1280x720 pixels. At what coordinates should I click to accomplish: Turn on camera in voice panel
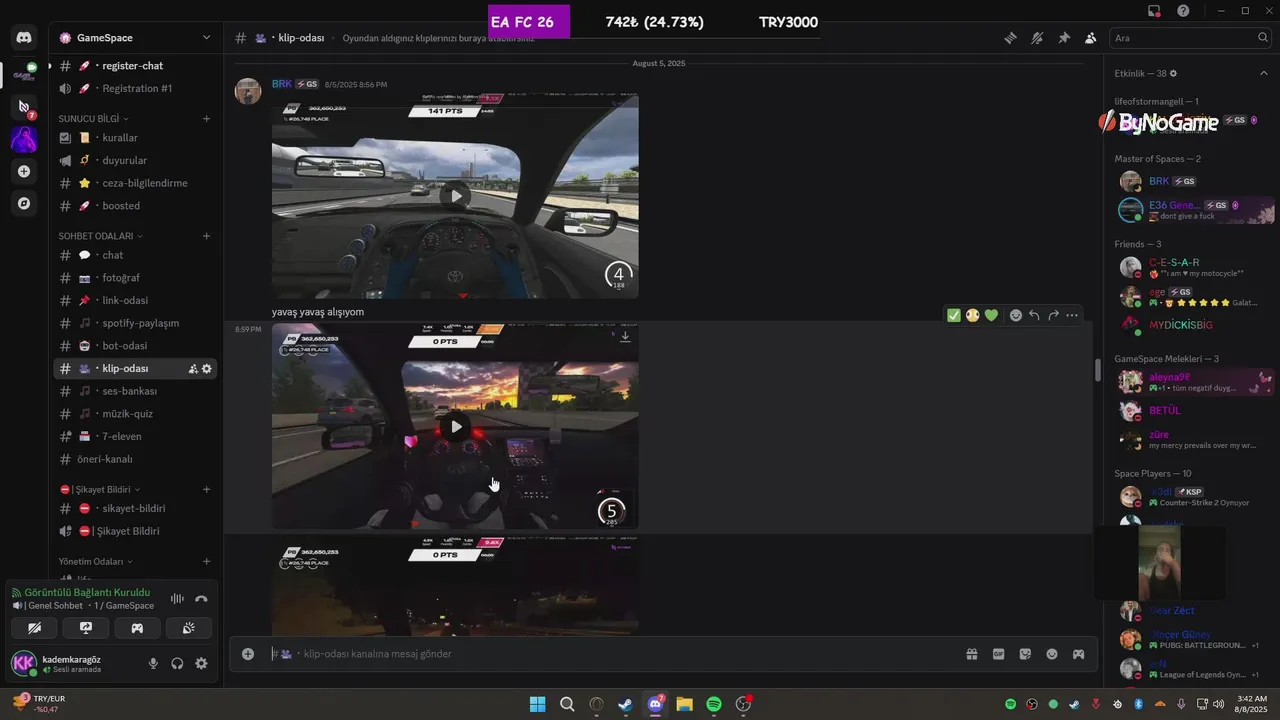[35, 628]
